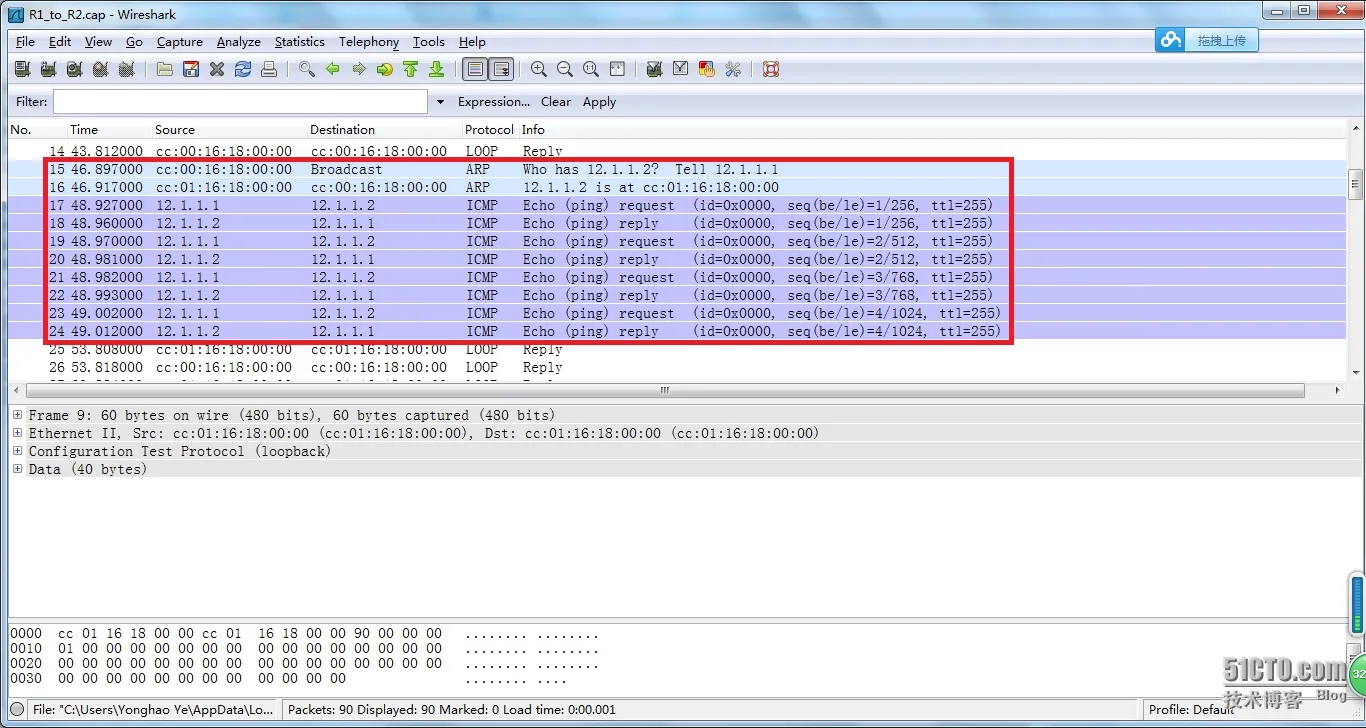1366x728 pixels.
Task: Open help lifebuoy icon
Action: click(x=771, y=69)
